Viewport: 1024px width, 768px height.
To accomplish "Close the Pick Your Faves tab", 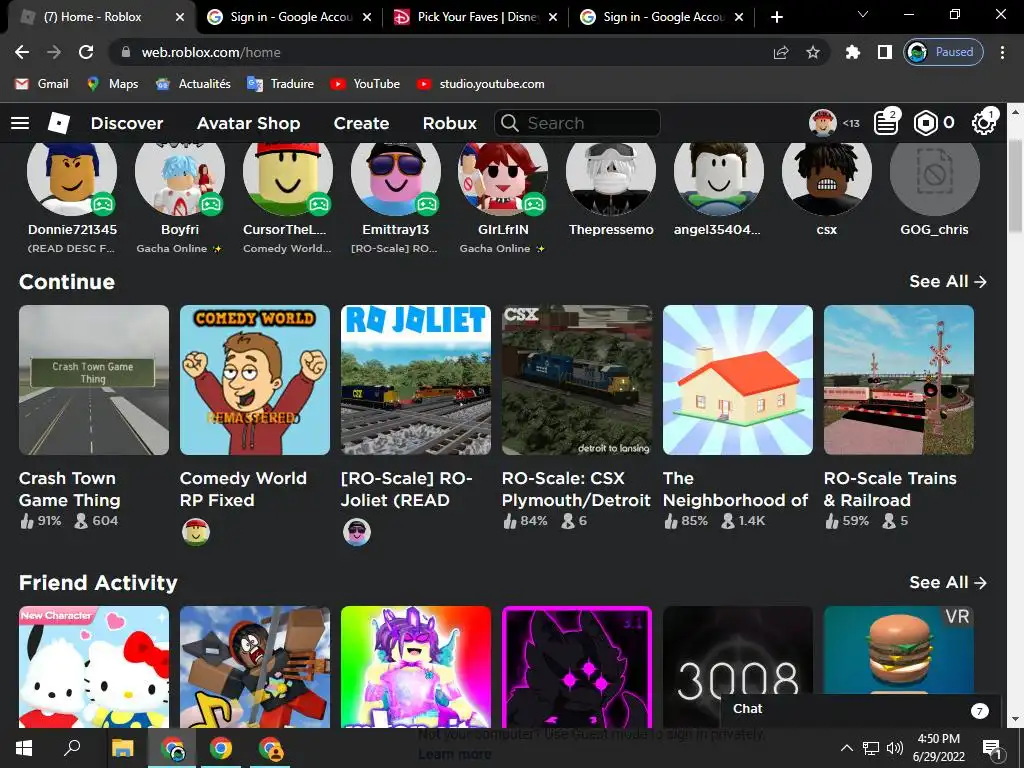I will click(x=552, y=17).
